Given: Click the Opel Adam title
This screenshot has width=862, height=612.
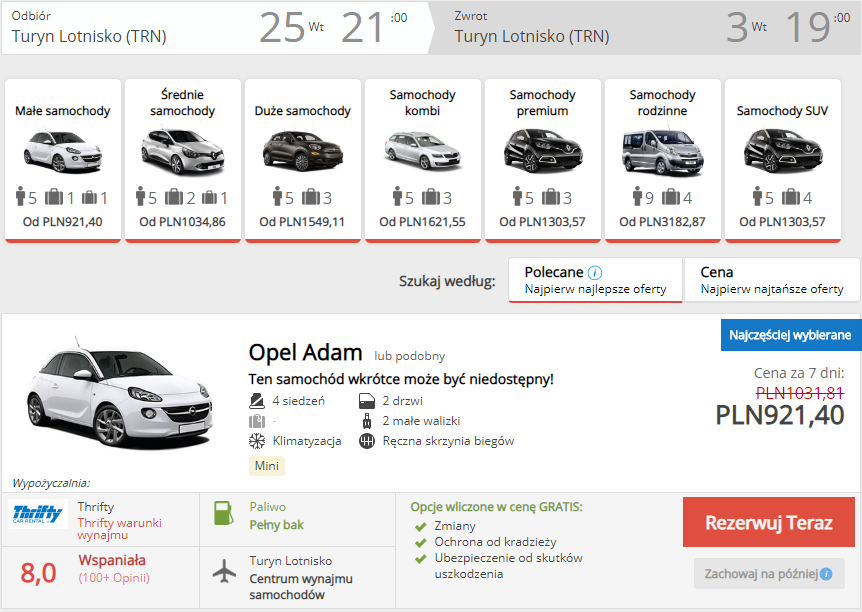Looking at the screenshot, I should [305, 352].
